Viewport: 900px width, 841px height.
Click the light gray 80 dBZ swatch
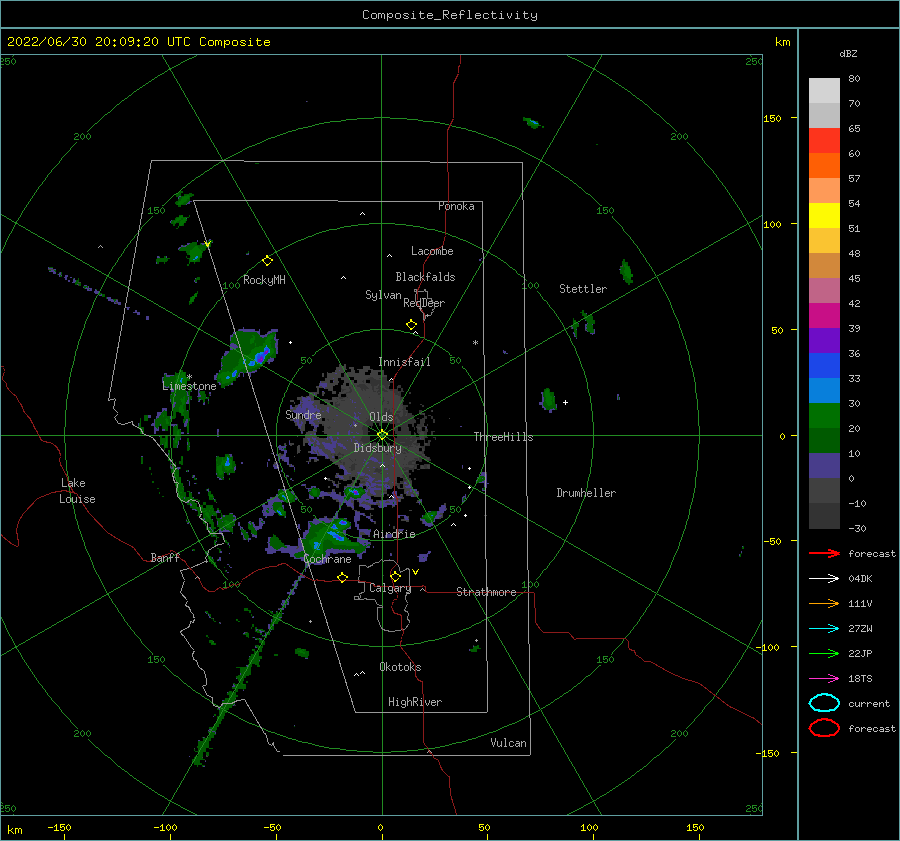pyautogui.click(x=824, y=90)
